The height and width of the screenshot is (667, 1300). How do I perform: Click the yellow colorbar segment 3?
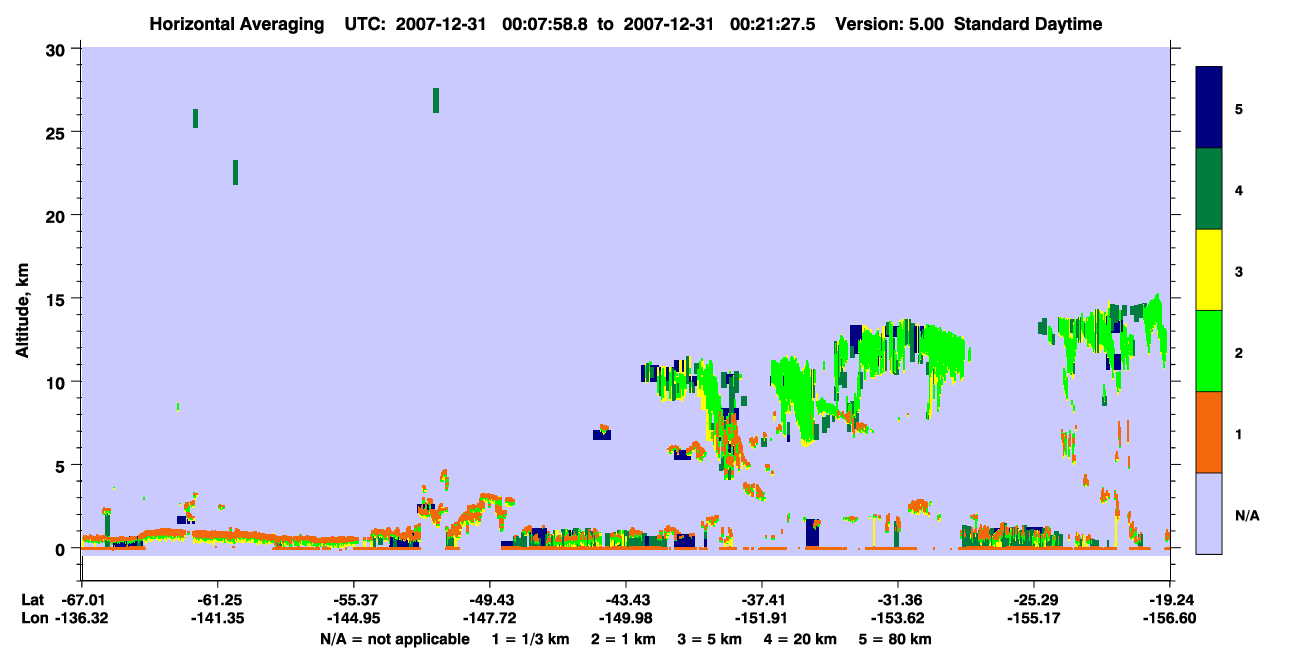pos(1209,270)
